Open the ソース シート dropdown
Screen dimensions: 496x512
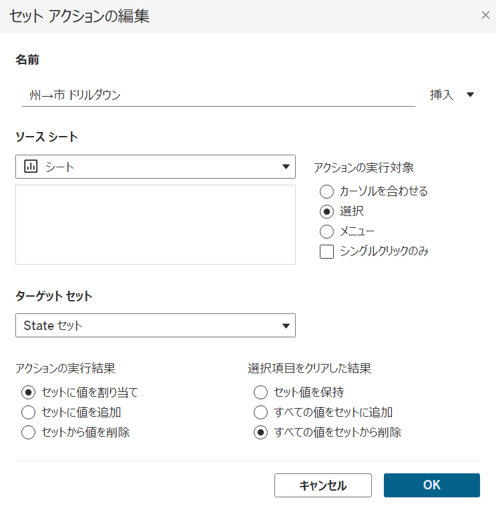(x=155, y=166)
